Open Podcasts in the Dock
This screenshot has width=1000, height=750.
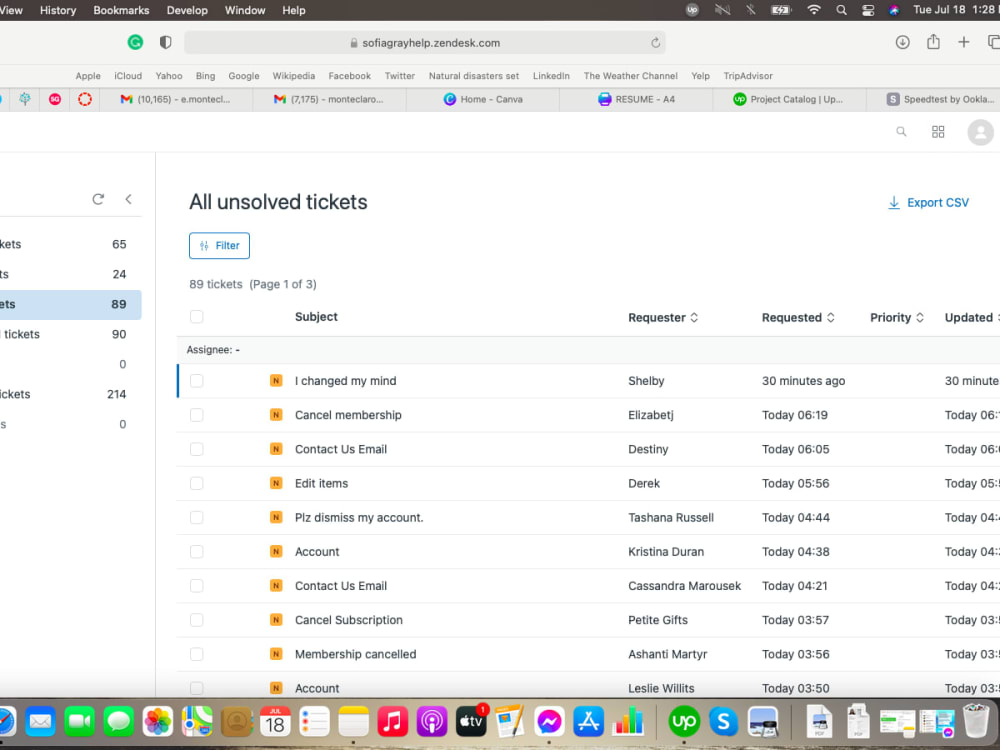(432, 721)
